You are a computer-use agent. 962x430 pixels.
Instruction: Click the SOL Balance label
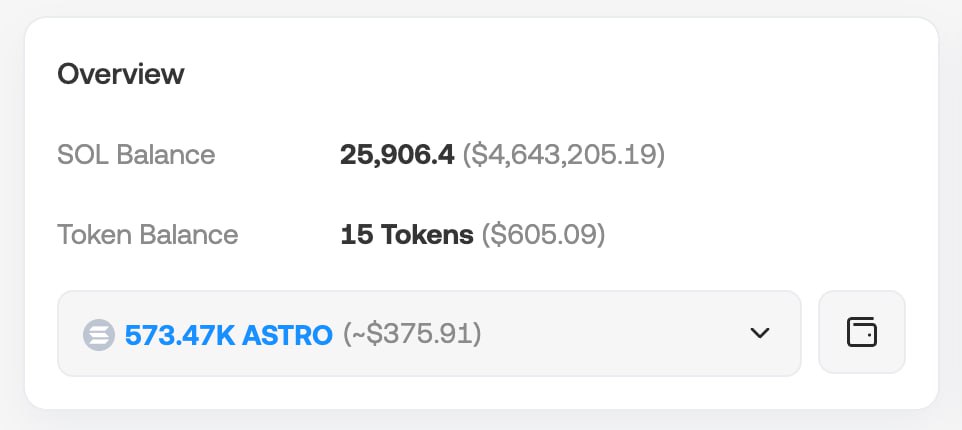coord(136,155)
